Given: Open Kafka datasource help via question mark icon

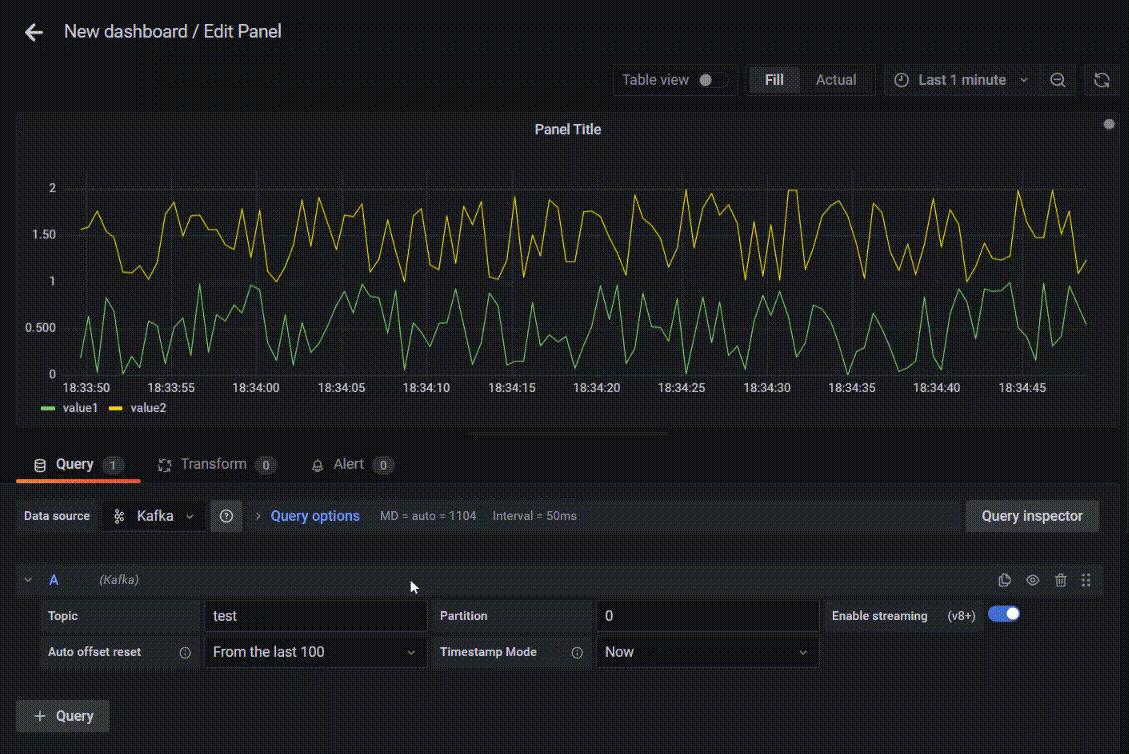Looking at the screenshot, I should click(x=225, y=516).
